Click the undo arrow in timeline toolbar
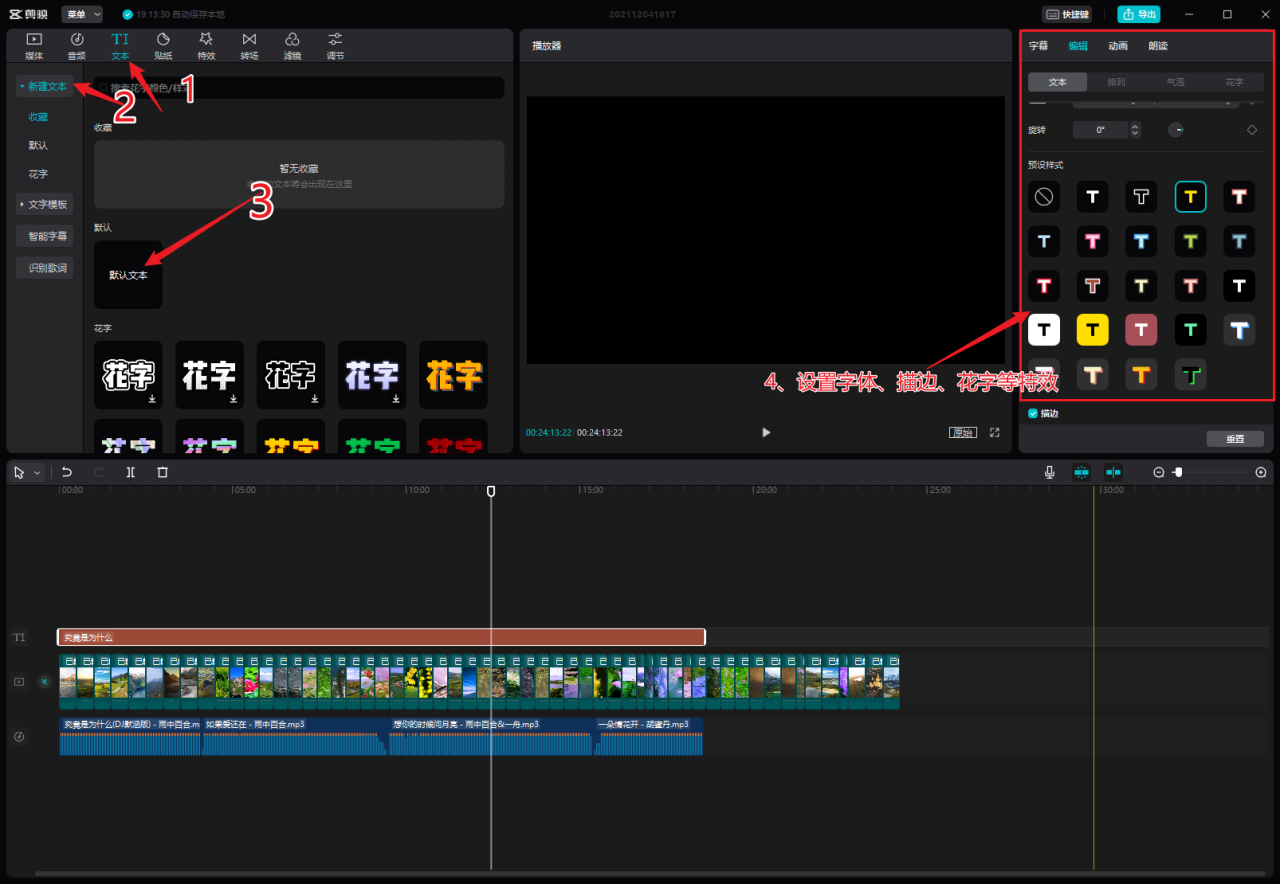 (x=67, y=472)
